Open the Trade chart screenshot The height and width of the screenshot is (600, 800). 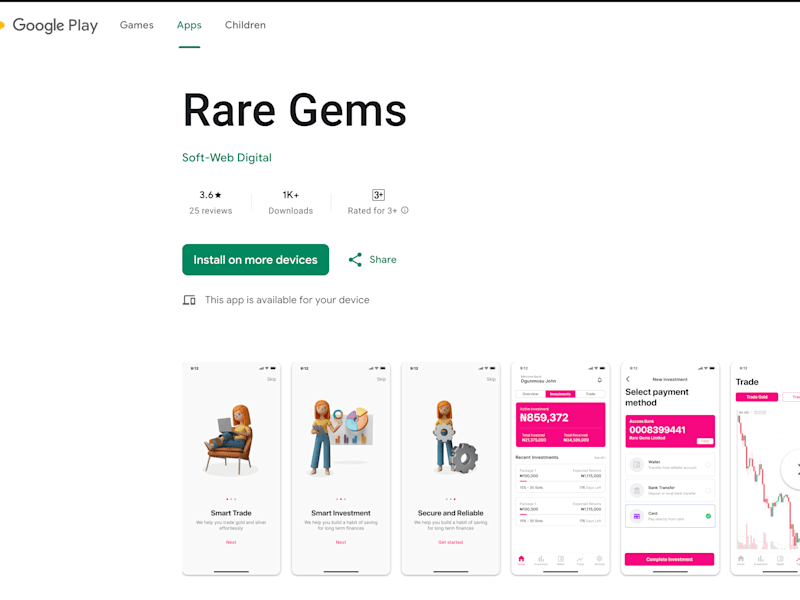pyautogui.click(x=765, y=469)
